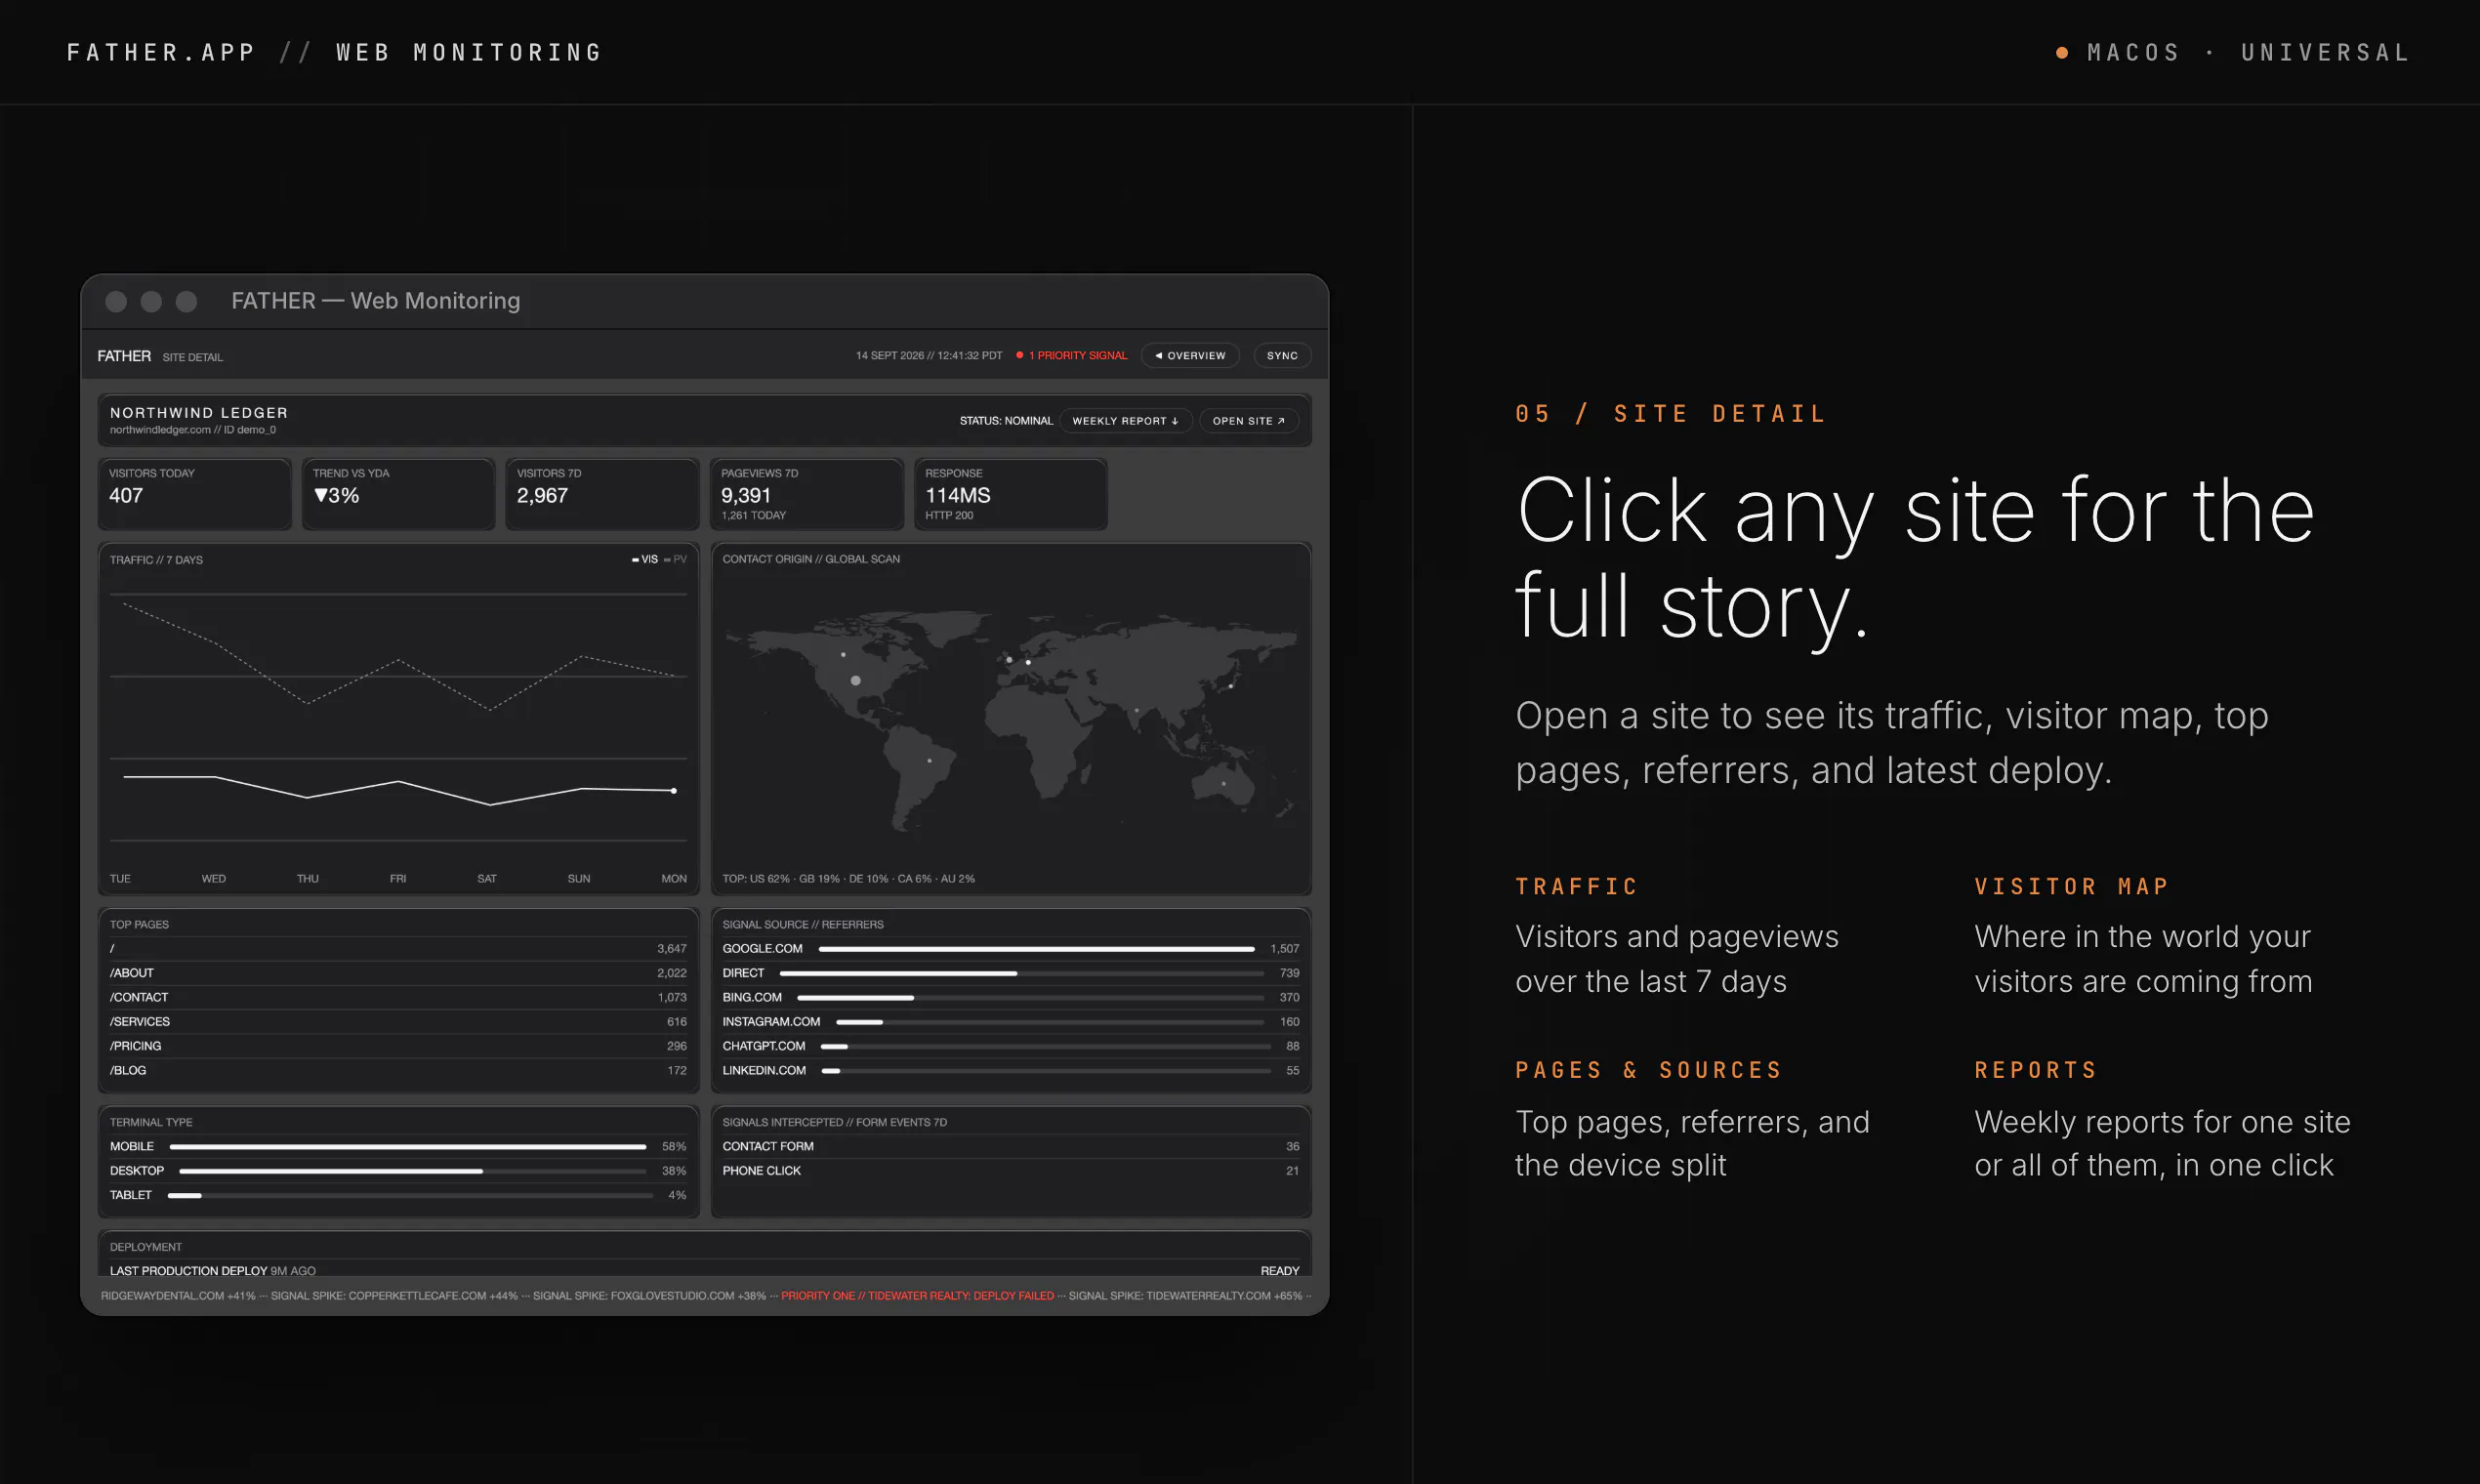This screenshot has height=1484, width=2480.
Task: Click the date and time stamp in header
Action: coord(928,355)
